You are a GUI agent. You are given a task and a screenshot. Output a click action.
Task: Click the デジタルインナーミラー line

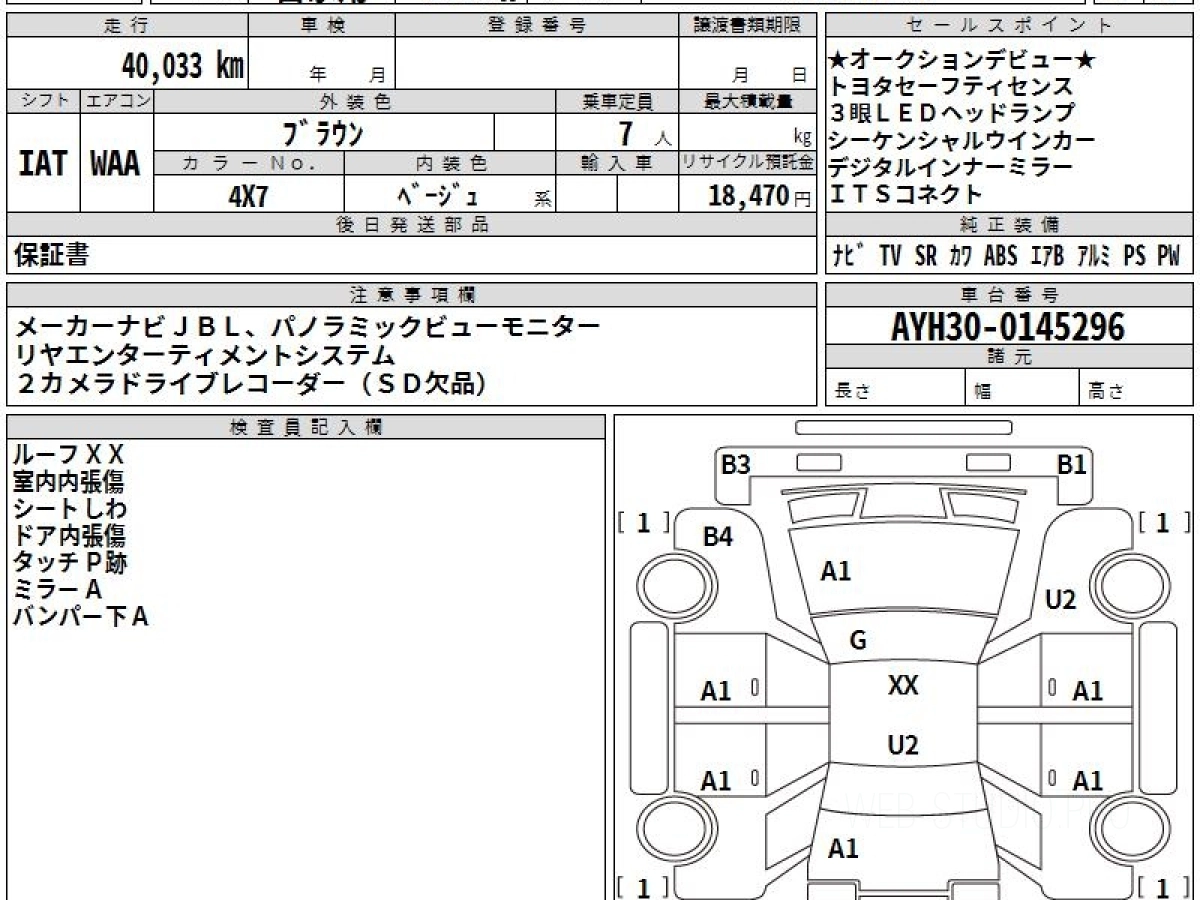coord(951,167)
